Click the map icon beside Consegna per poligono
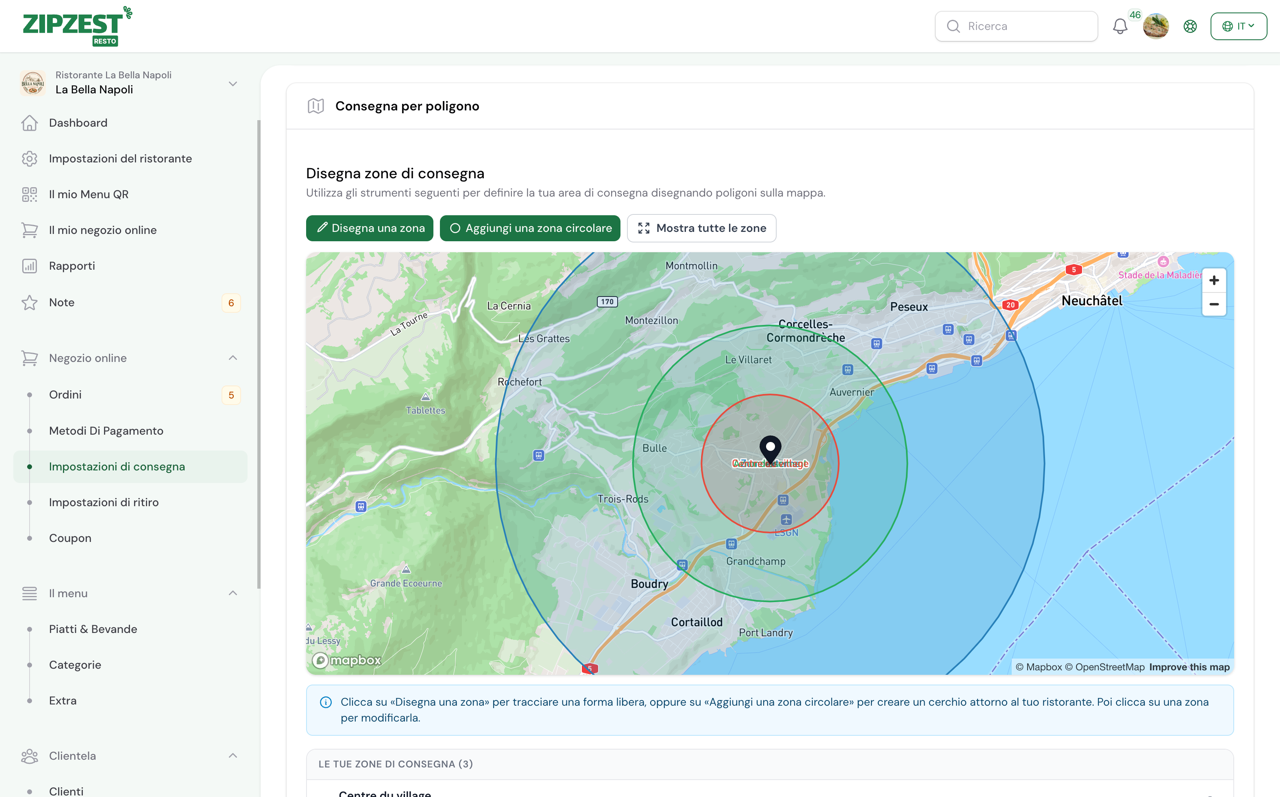 click(316, 106)
